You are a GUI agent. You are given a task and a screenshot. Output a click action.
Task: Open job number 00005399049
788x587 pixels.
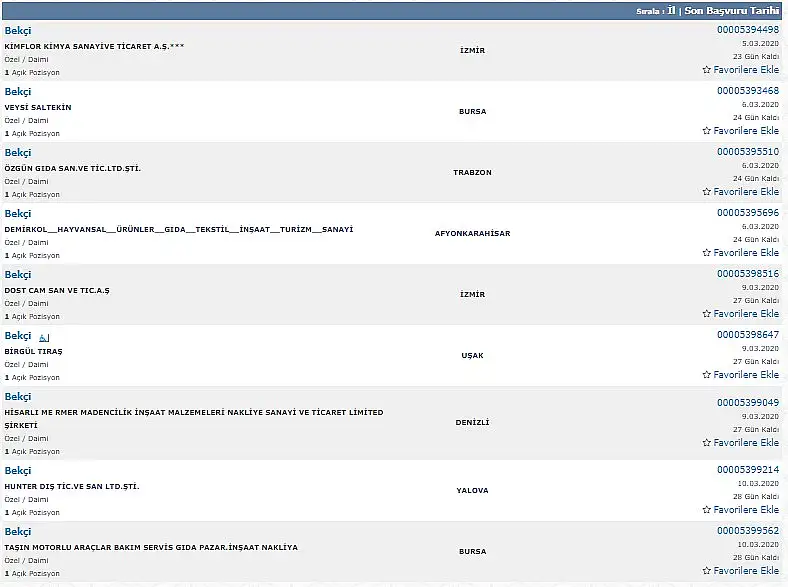(748, 403)
